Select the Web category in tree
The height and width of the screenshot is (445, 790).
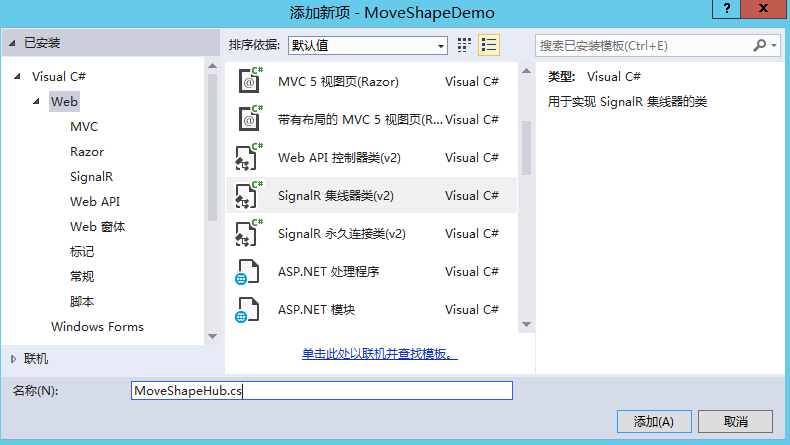tap(64, 101)
